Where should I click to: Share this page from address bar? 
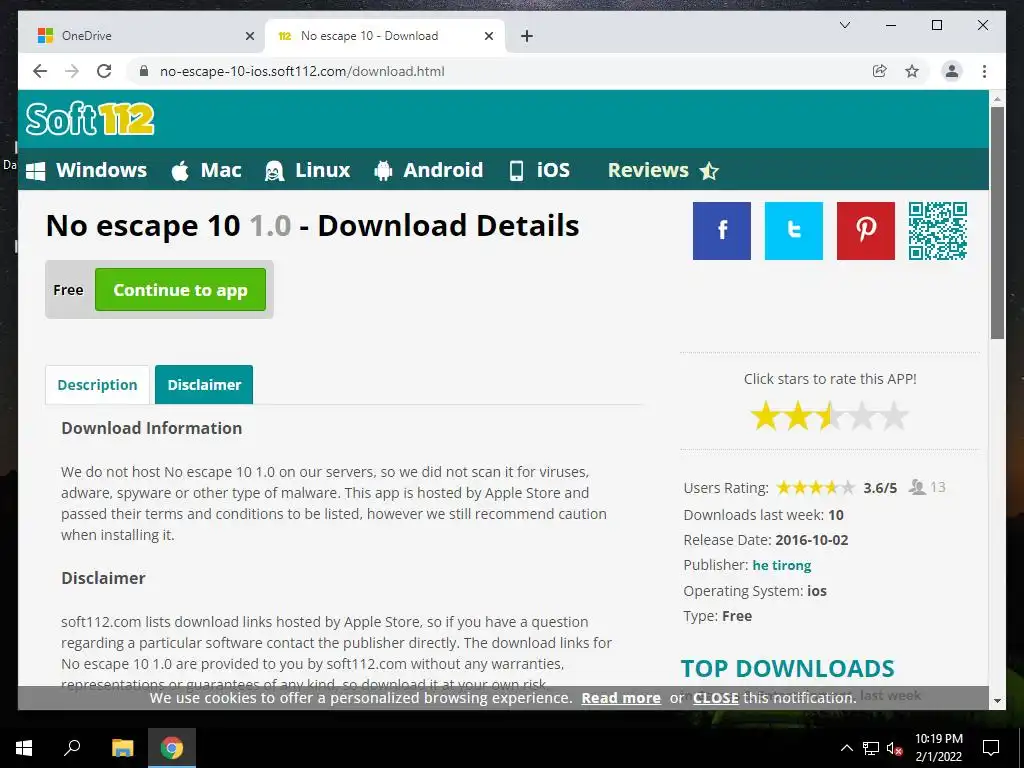(x=880, y=71)
